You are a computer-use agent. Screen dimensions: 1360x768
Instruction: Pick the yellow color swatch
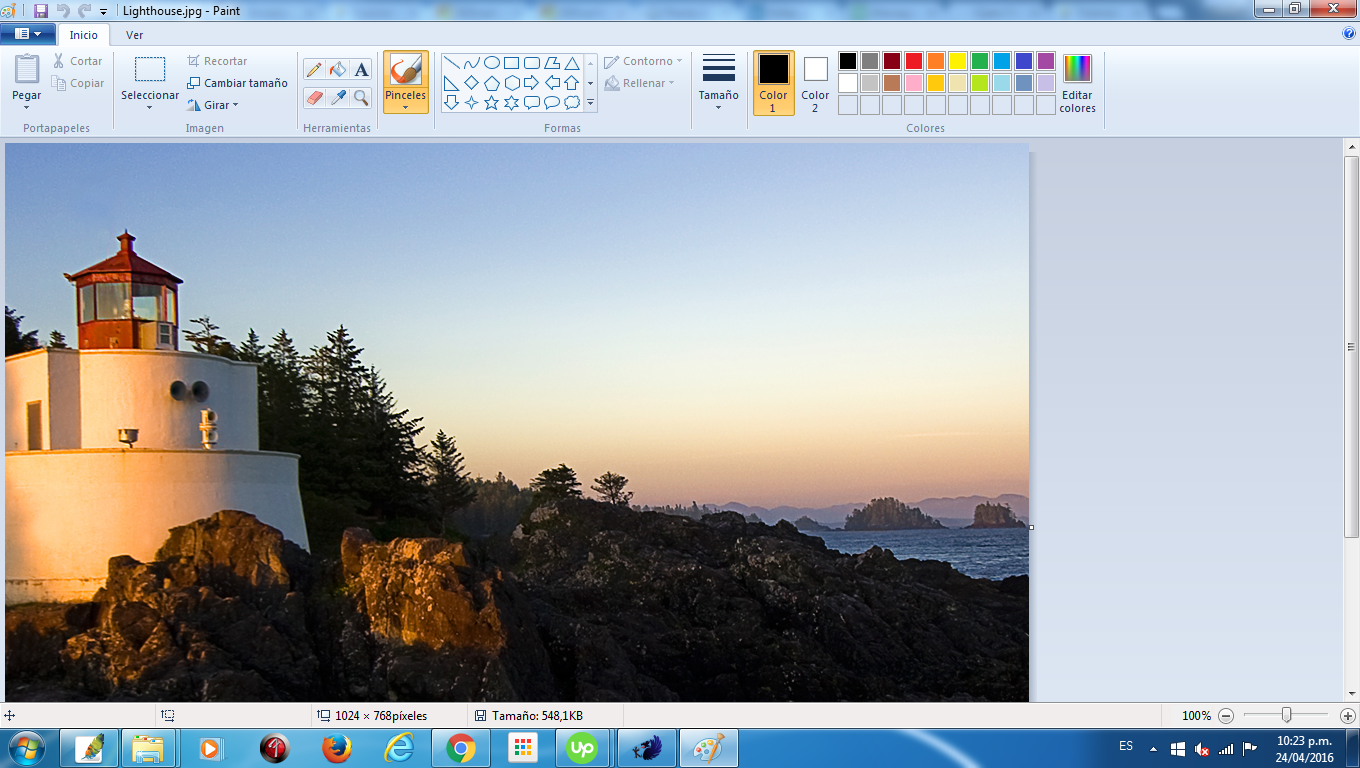point(958,61)
